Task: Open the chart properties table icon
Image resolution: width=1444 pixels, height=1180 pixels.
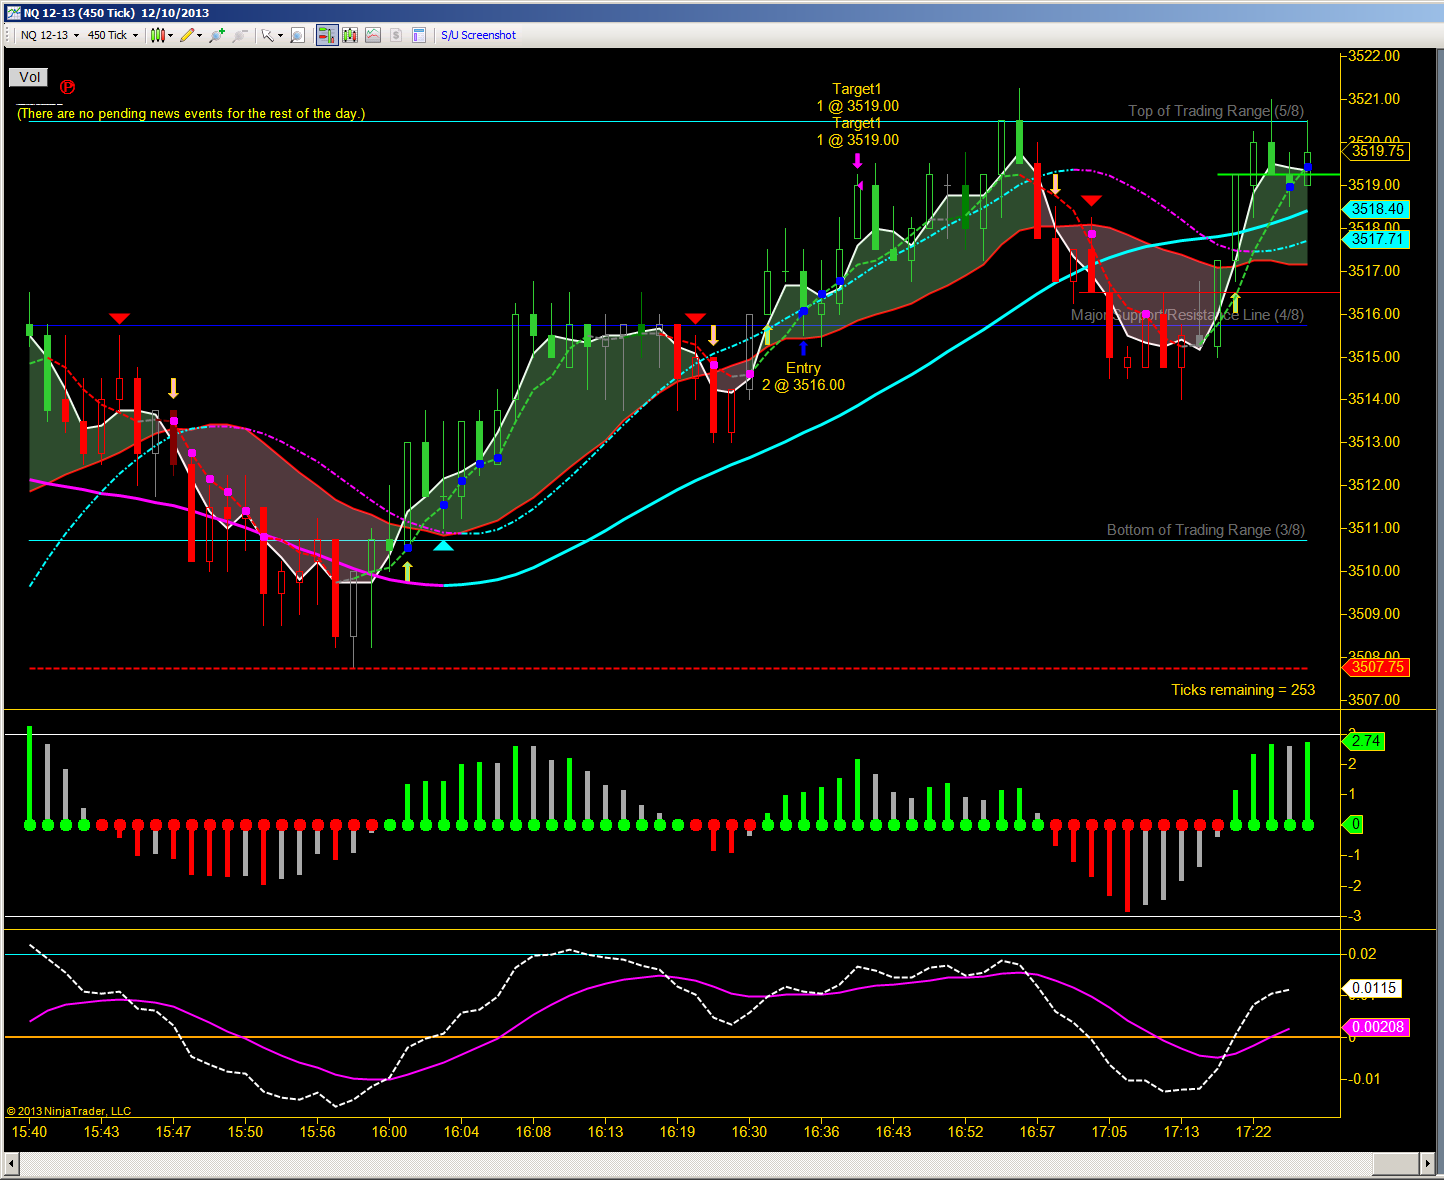Action: (419, 35)
